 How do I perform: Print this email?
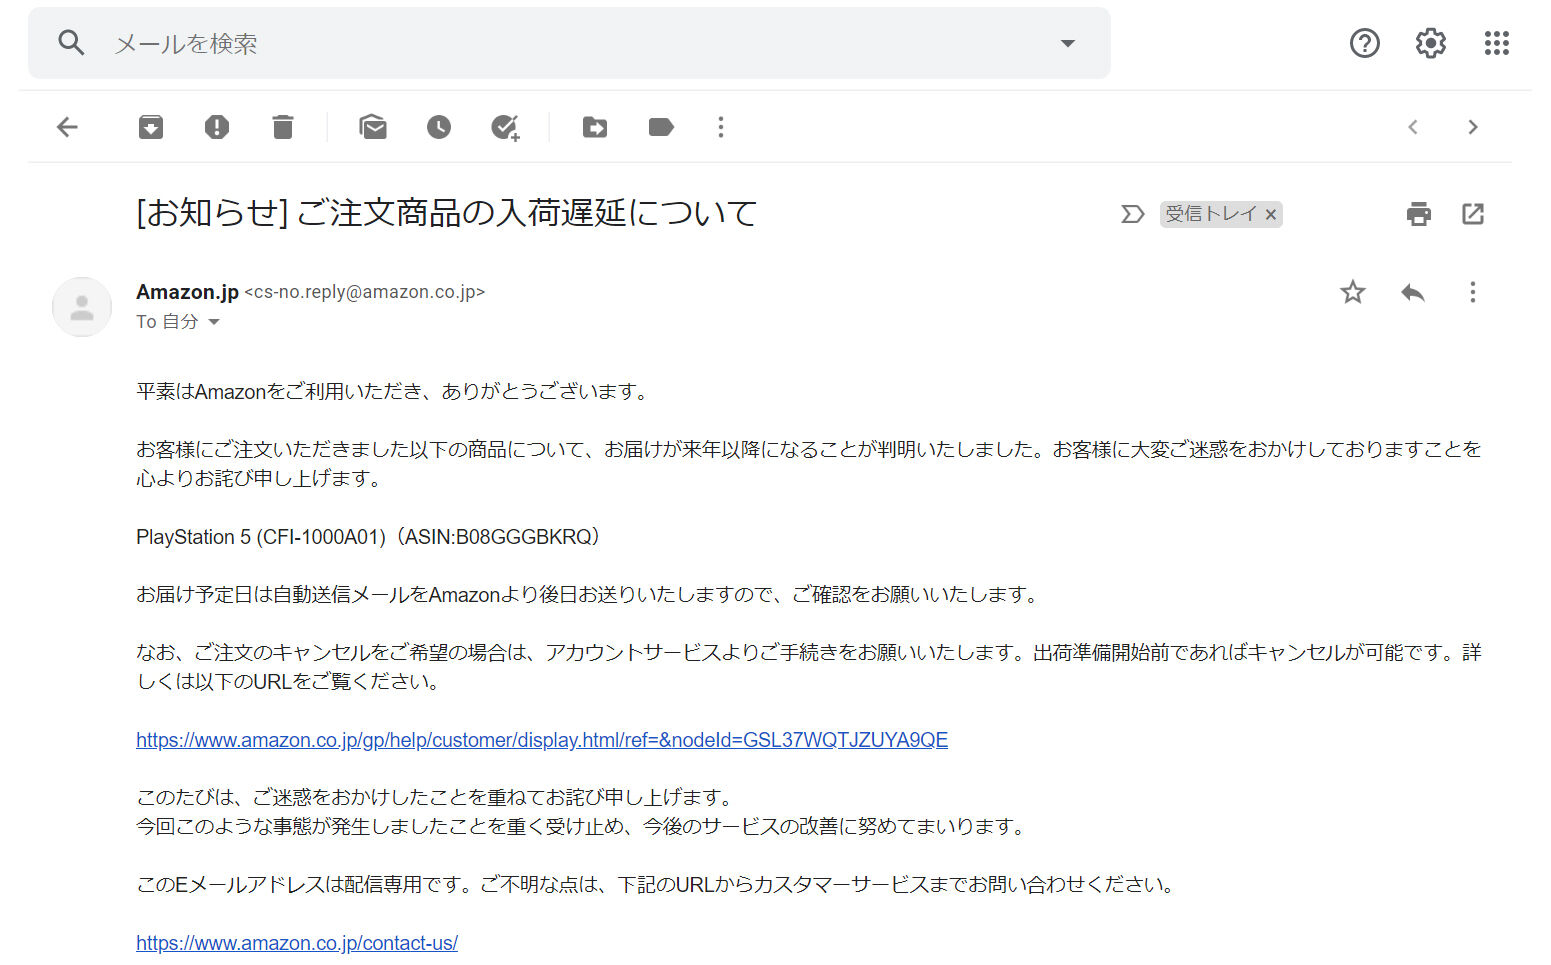[1419, 214]
